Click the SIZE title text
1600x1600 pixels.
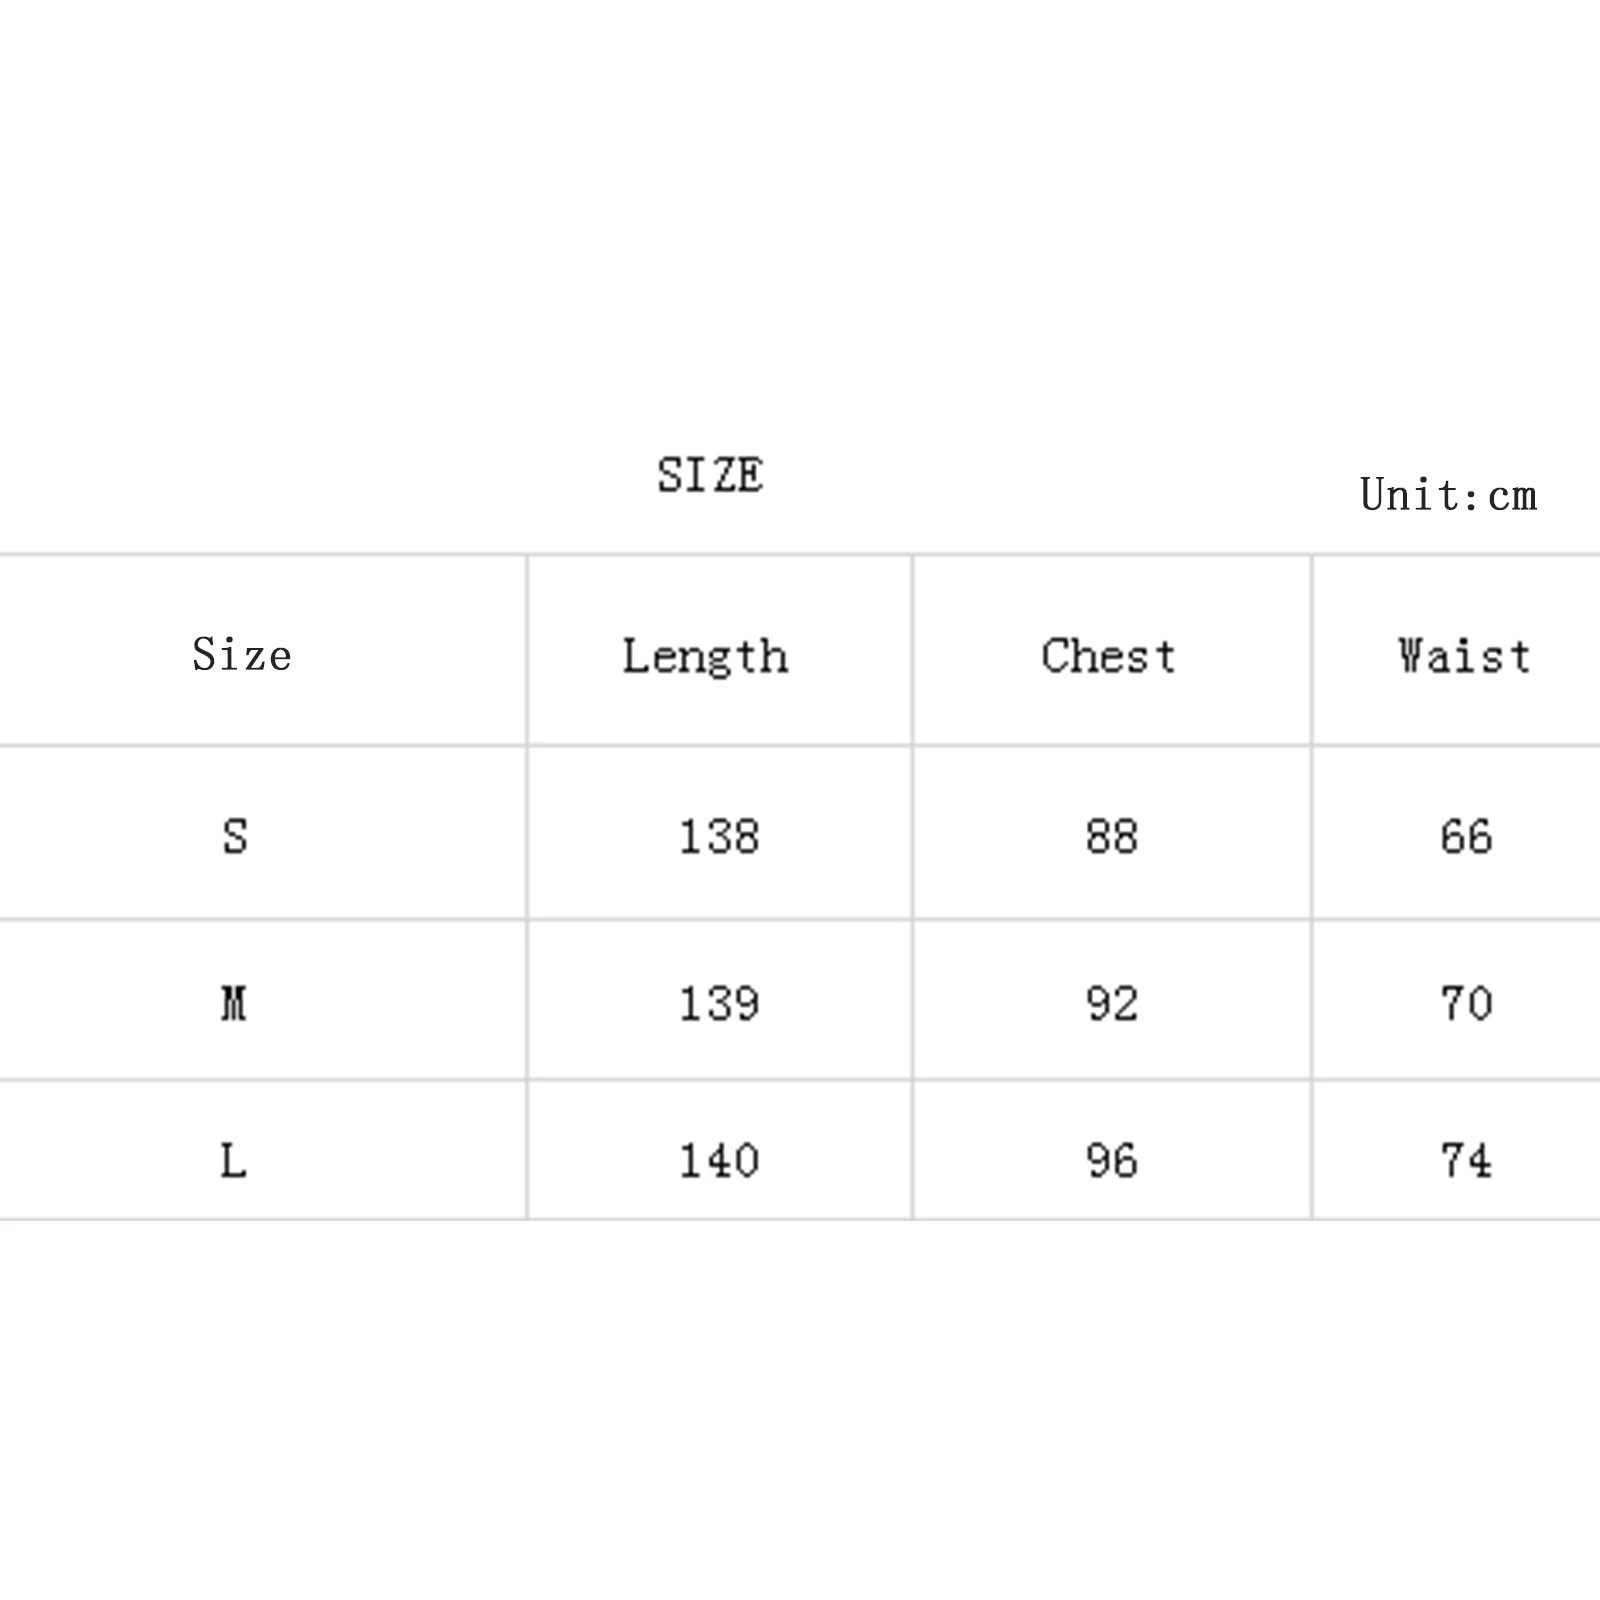(710, 475)
